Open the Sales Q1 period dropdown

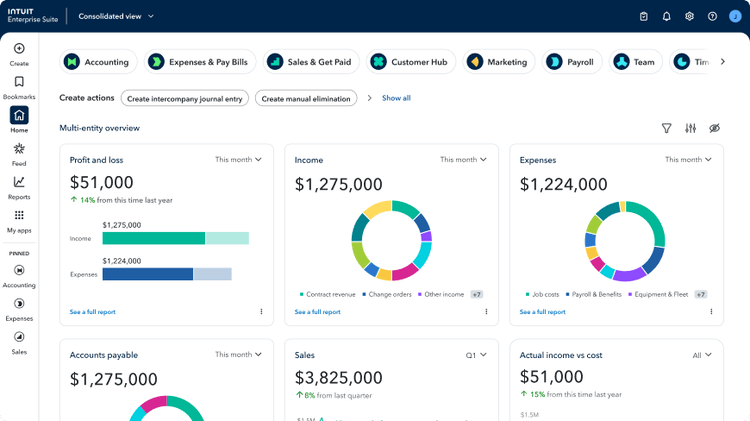tap(476, 355)
